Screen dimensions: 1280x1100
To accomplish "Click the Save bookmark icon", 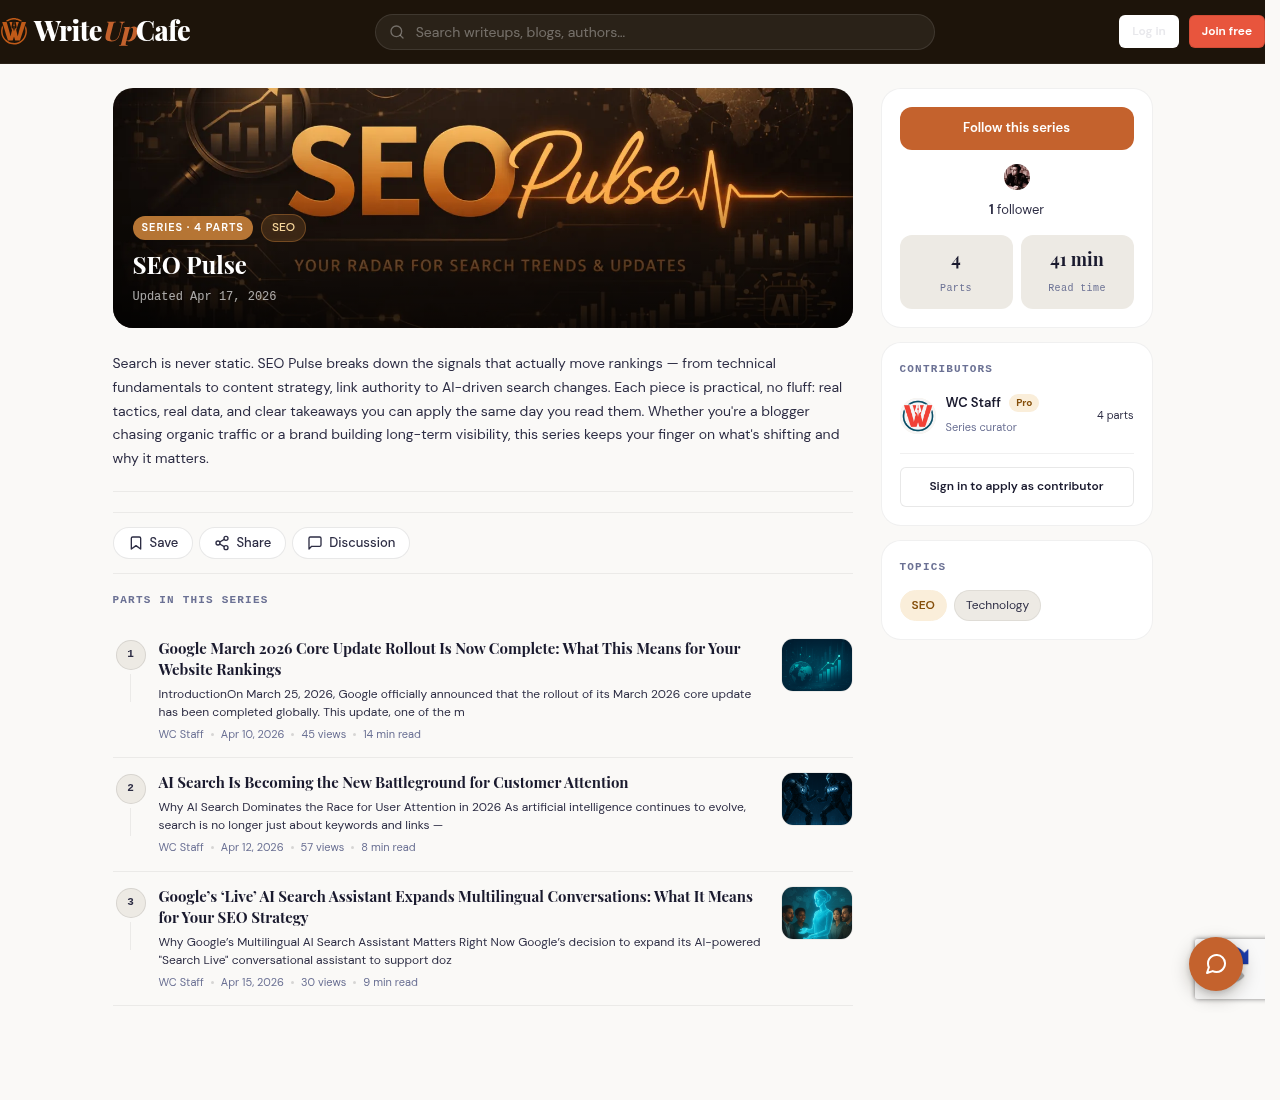I will [x=136, y=543].
